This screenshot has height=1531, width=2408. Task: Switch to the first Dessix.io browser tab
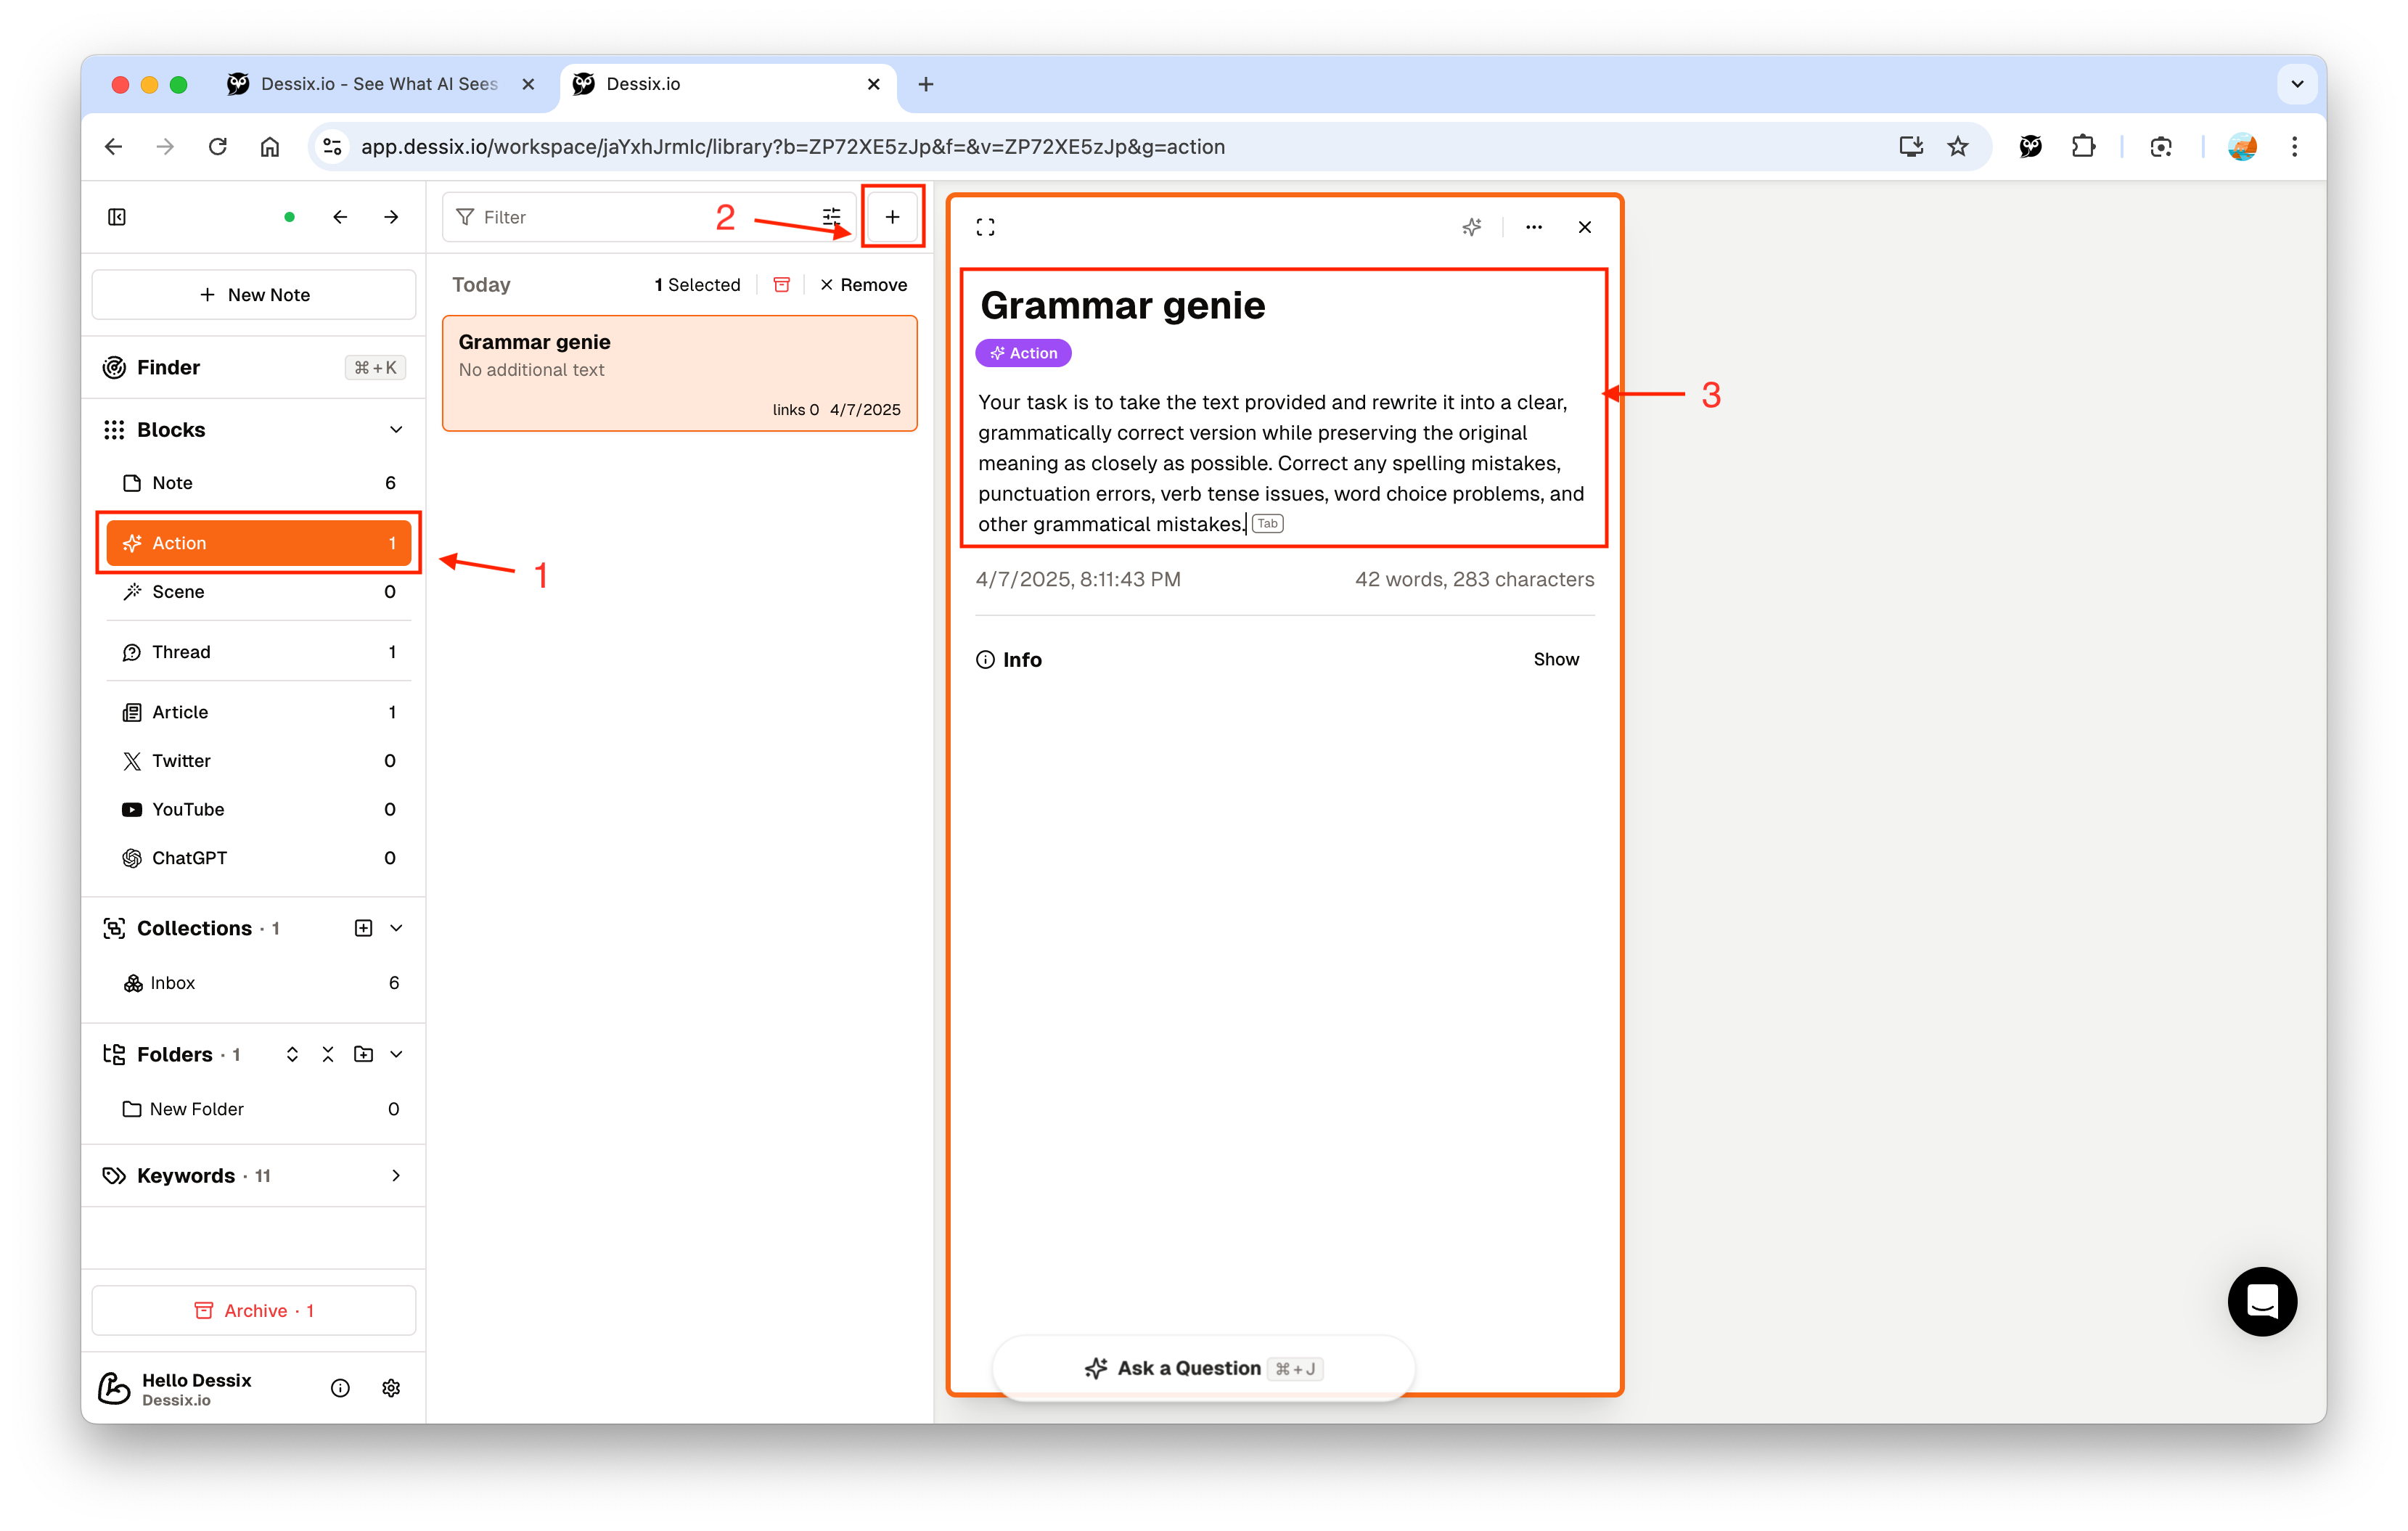pos(378,84)
